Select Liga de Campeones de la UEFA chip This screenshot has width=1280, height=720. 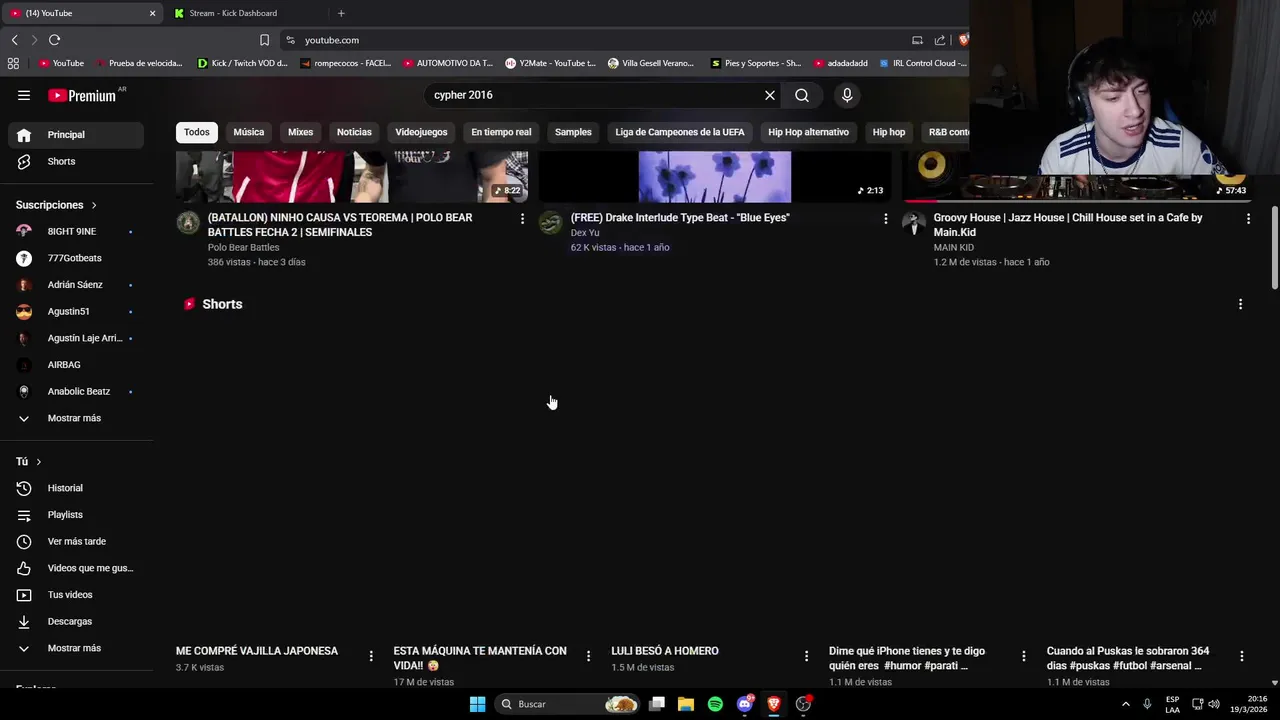pyautogui.click(x=680, y=132)
